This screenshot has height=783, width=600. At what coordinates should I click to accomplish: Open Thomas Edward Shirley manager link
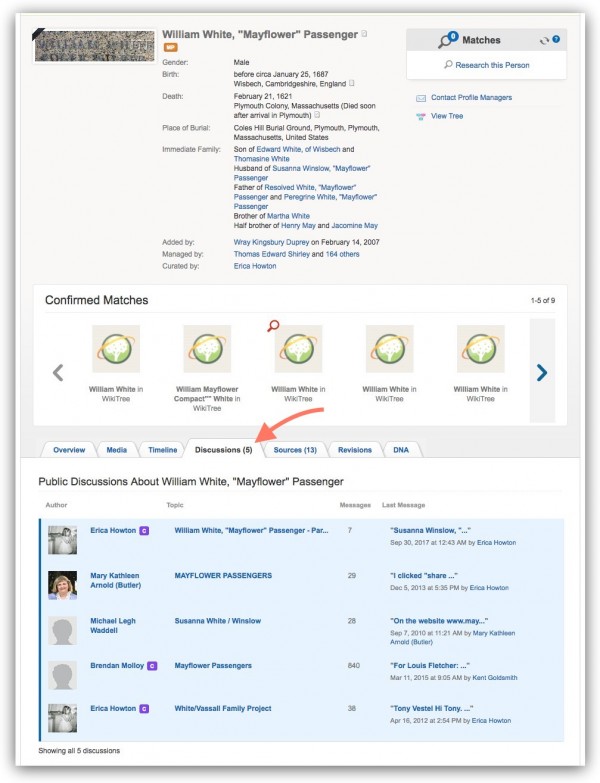coord(272,254)
